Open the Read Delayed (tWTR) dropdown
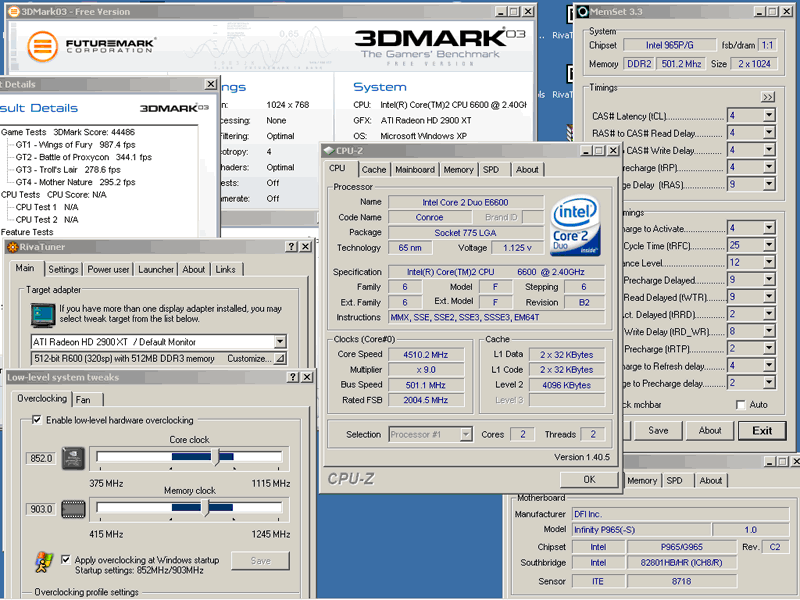The width and height of the screenshot is (800, 600). point(769,297)
